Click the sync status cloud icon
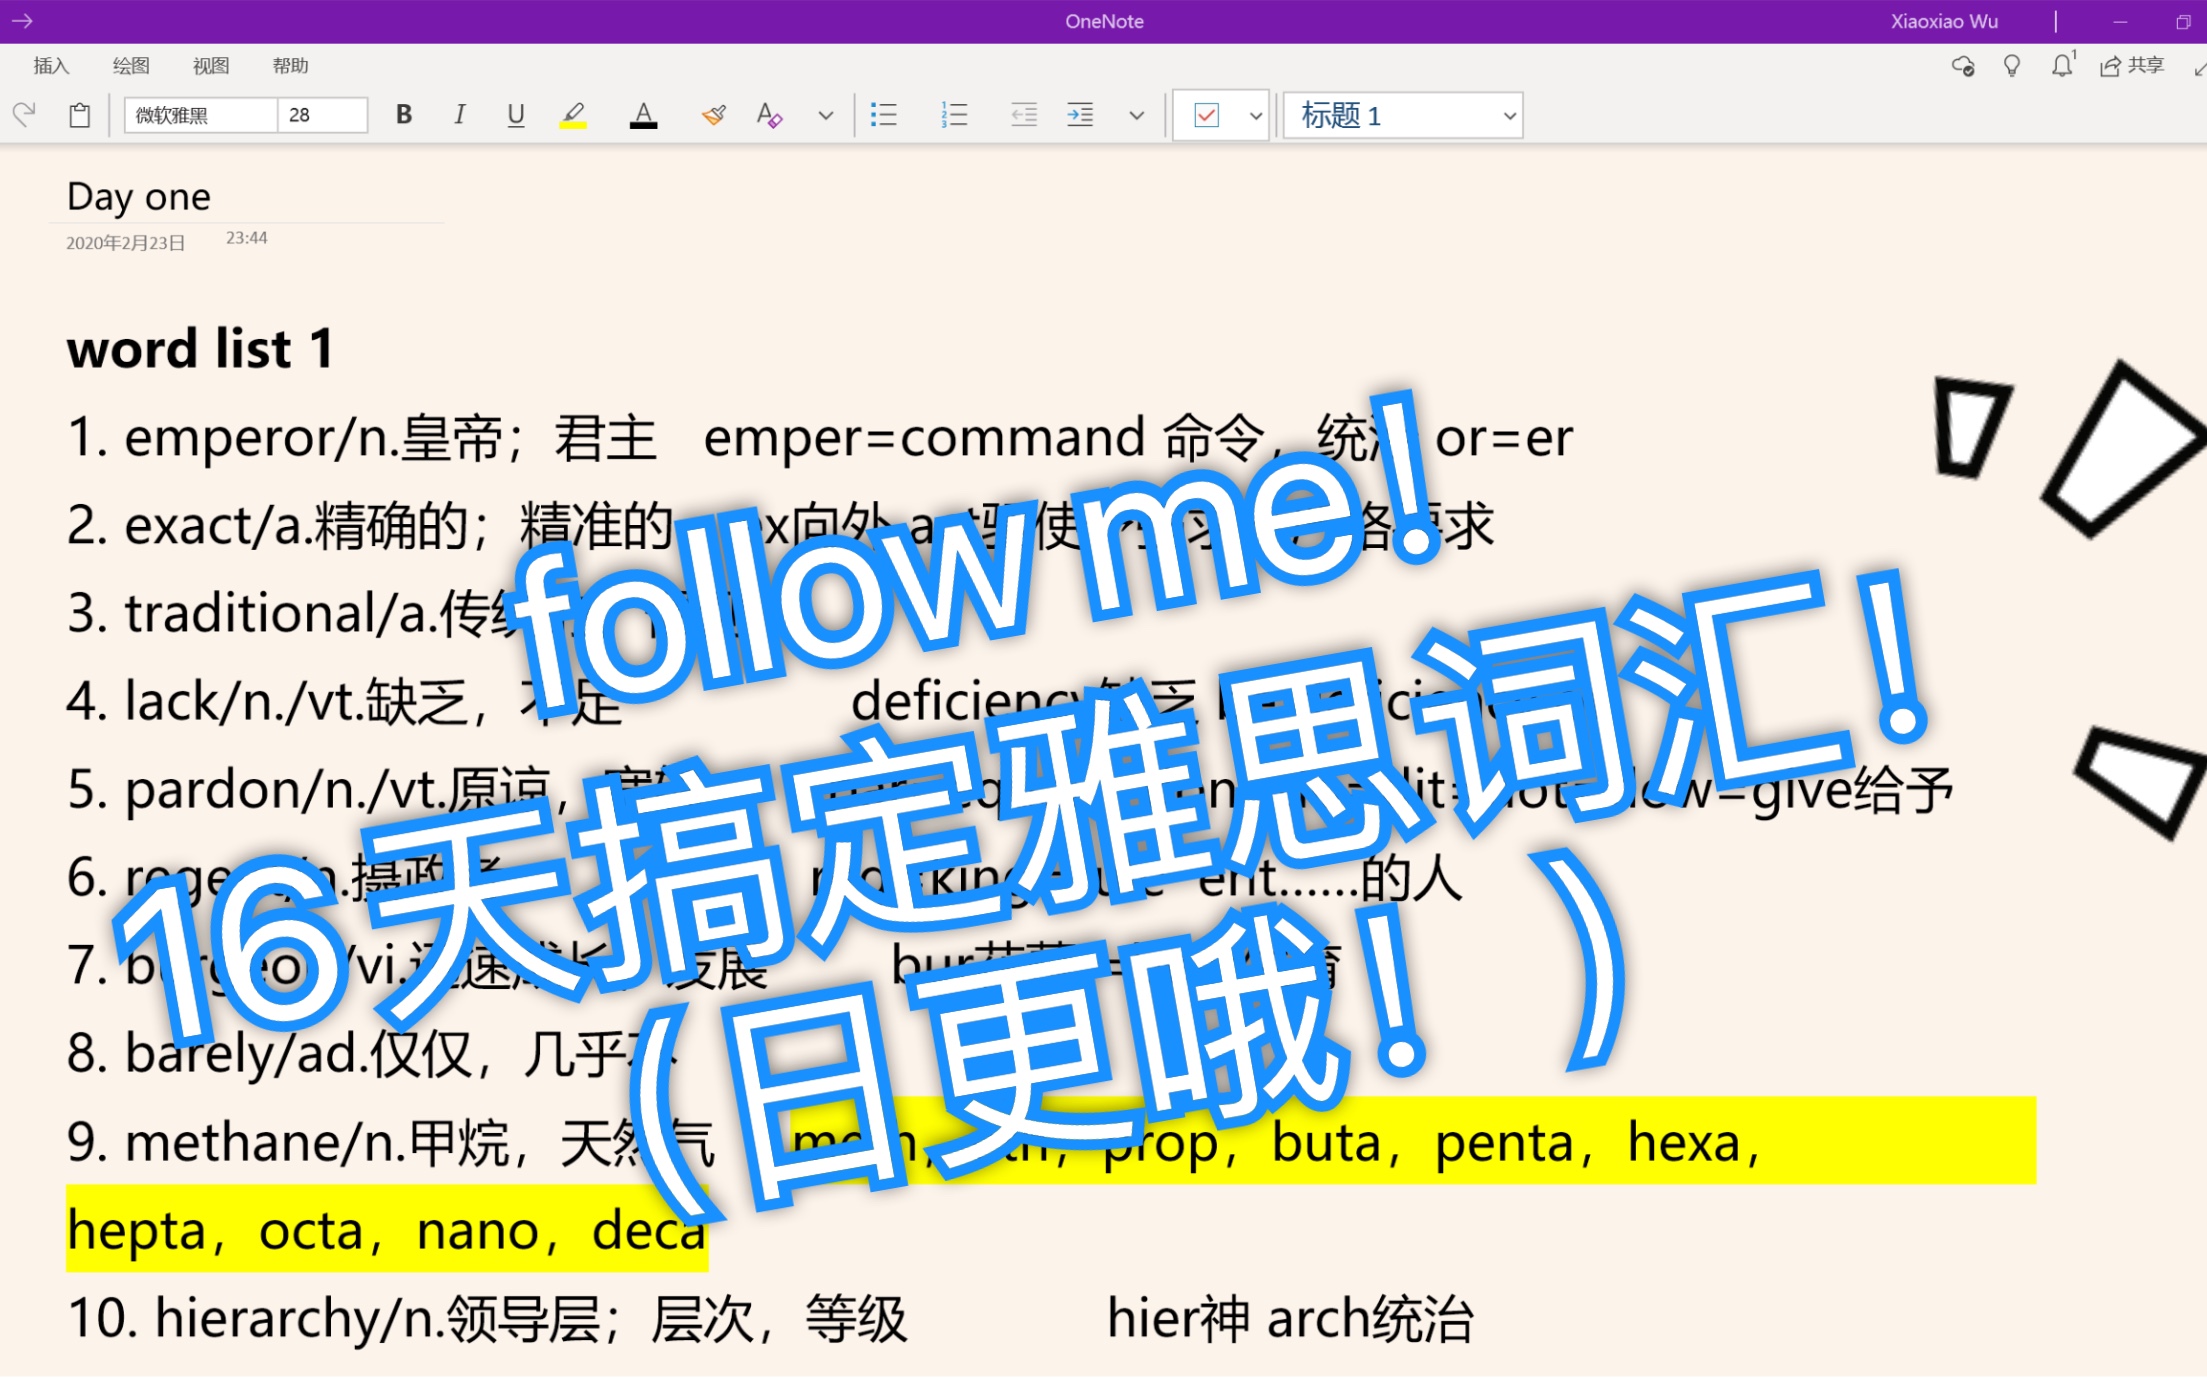This screenshot has width=2207, height=1378. point(1963,66)
